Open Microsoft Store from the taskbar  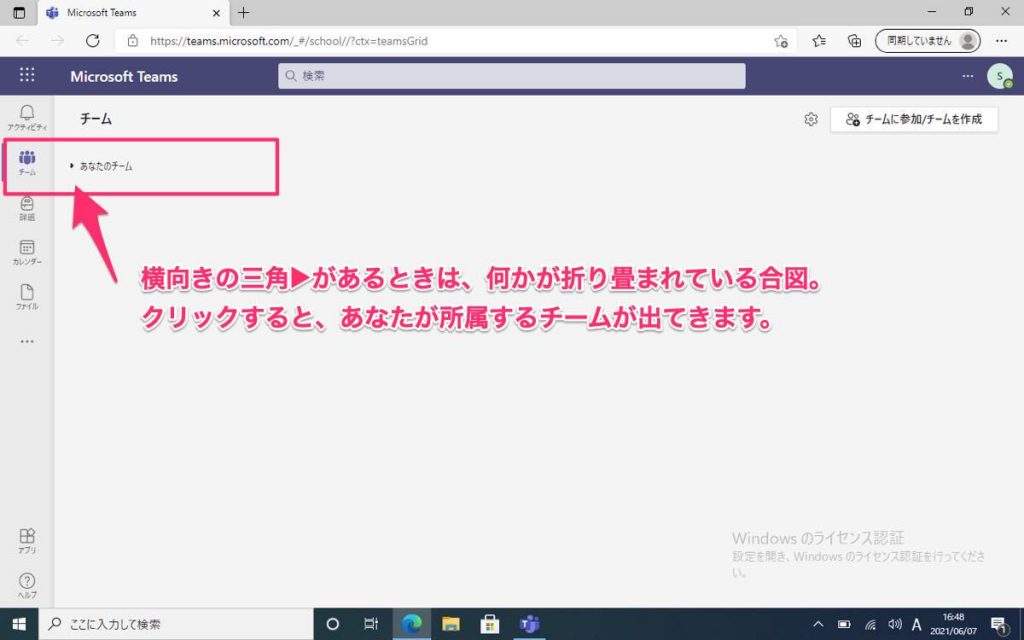490,624
